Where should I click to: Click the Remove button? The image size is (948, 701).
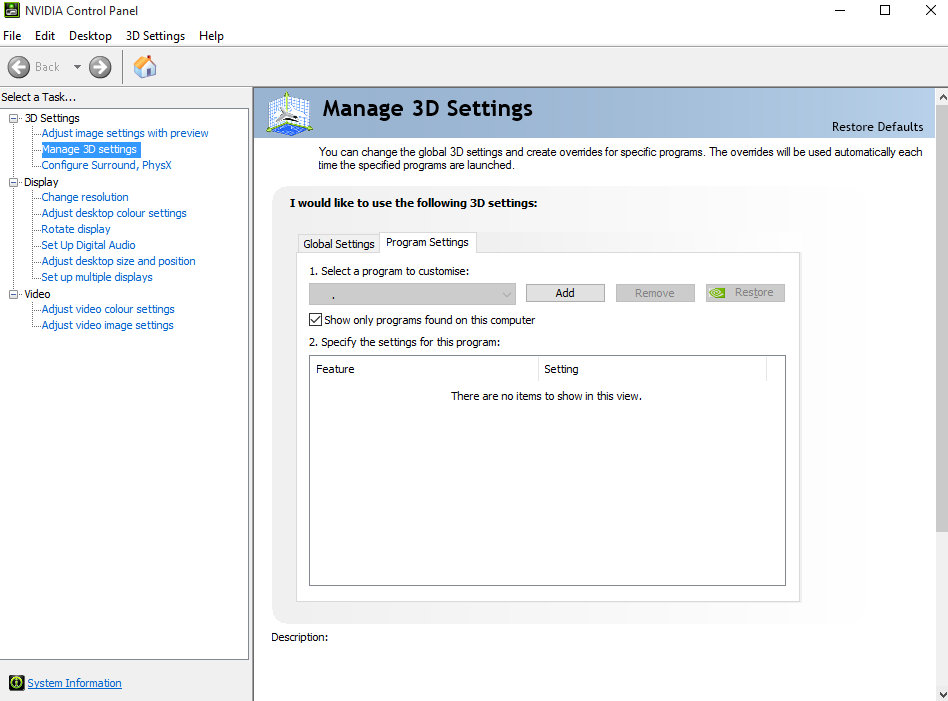(x=655, y=293)
